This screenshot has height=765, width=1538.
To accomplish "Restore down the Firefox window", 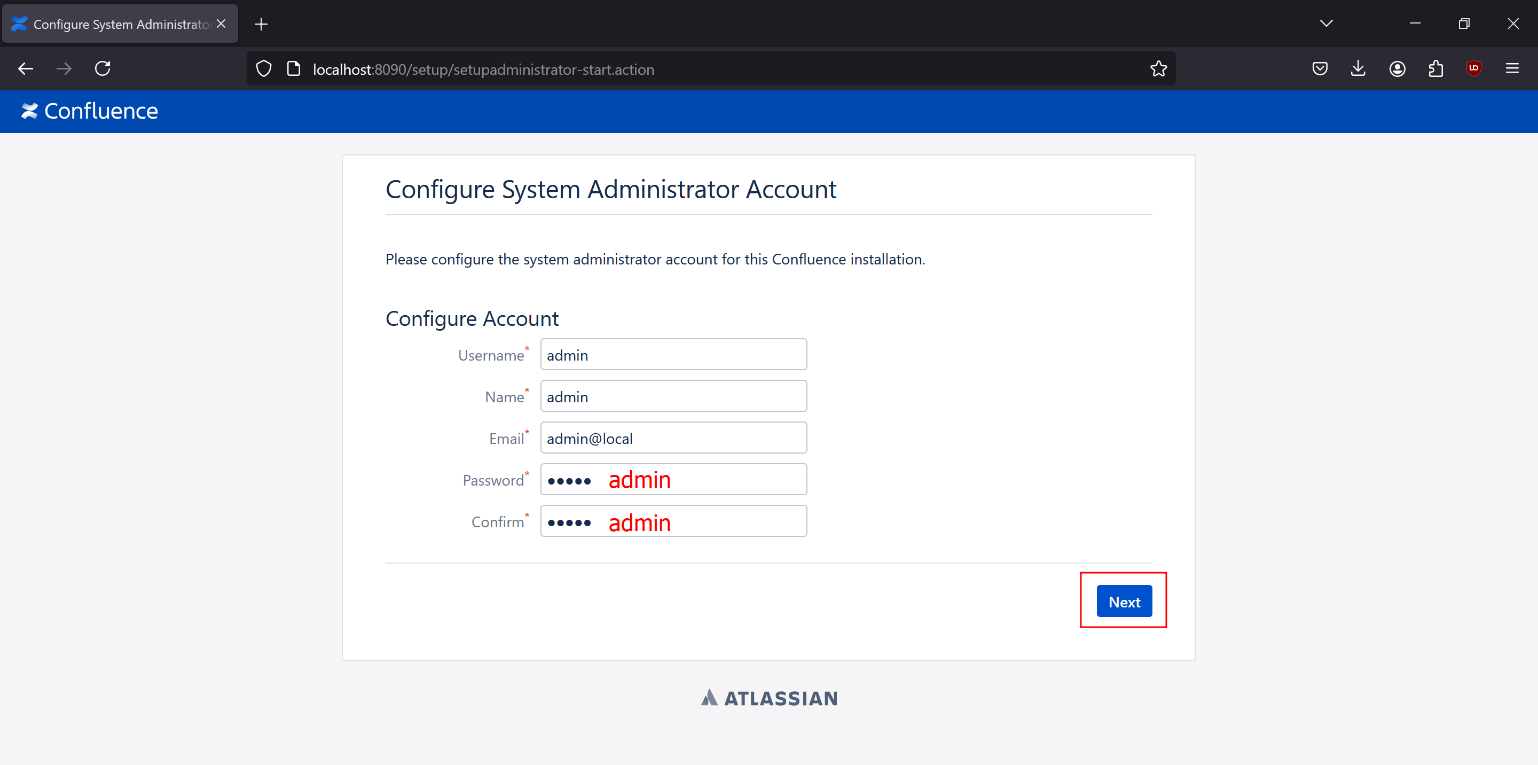I will [1464, 23].
